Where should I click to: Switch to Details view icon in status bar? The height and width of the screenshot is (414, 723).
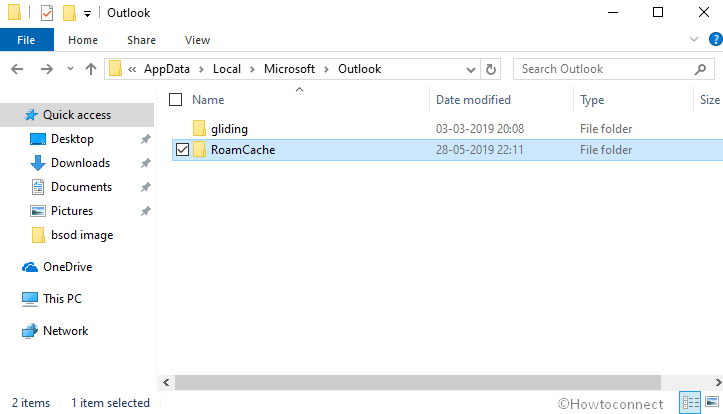click(690, 402)
